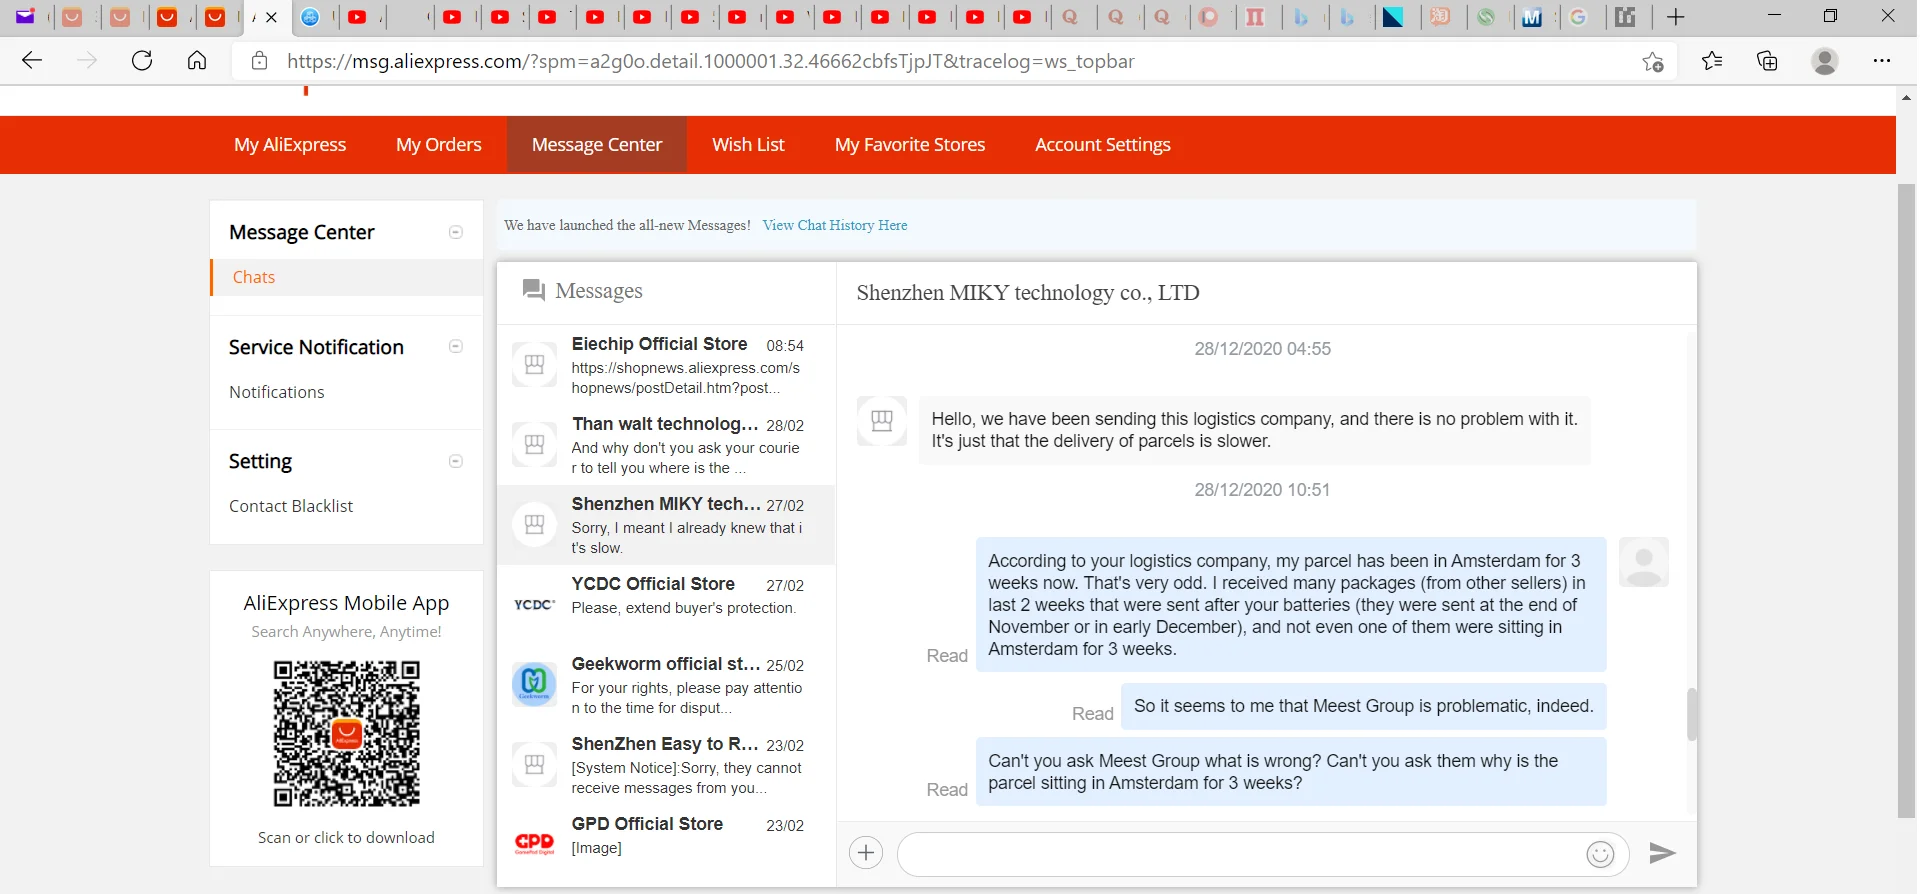This screenshot has width=1920, height=894.
Task: Click the GPD store logo
Action: [x=534, y=843]
